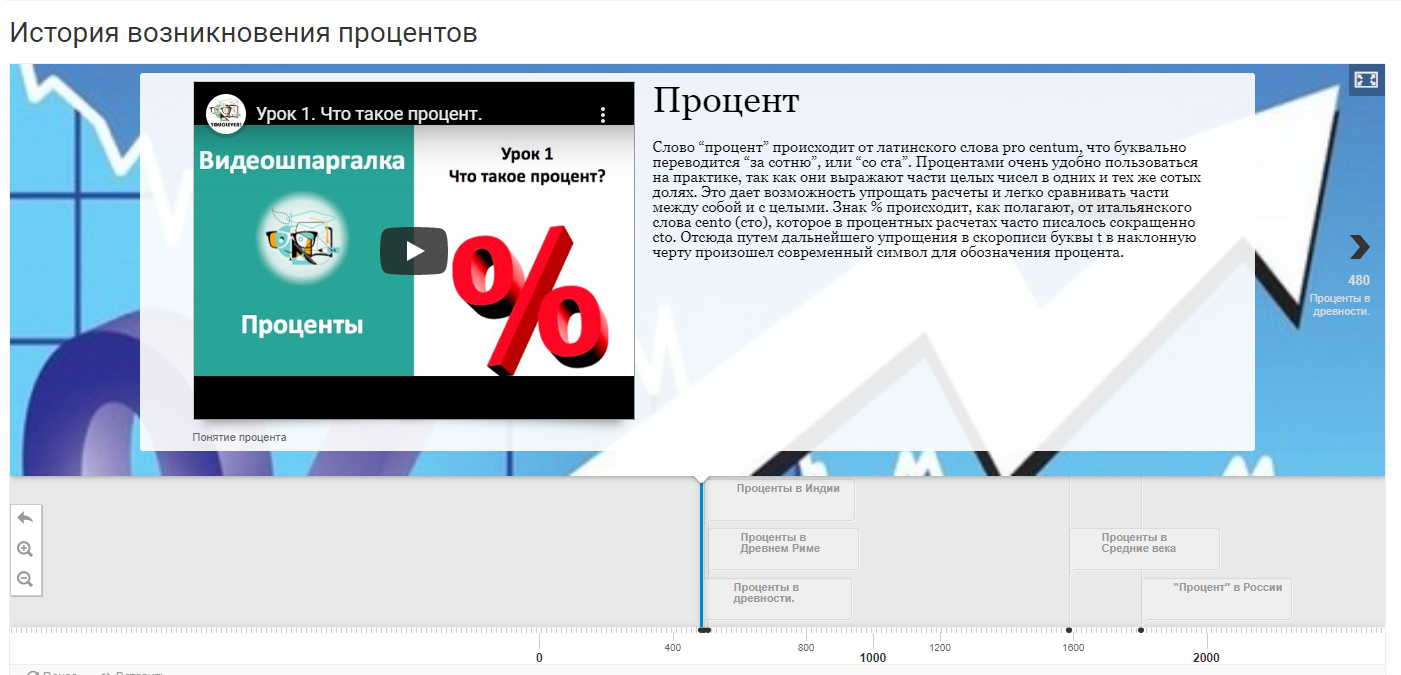Zoom out on the timeline

pyautogui.click(x=26, y=579)
